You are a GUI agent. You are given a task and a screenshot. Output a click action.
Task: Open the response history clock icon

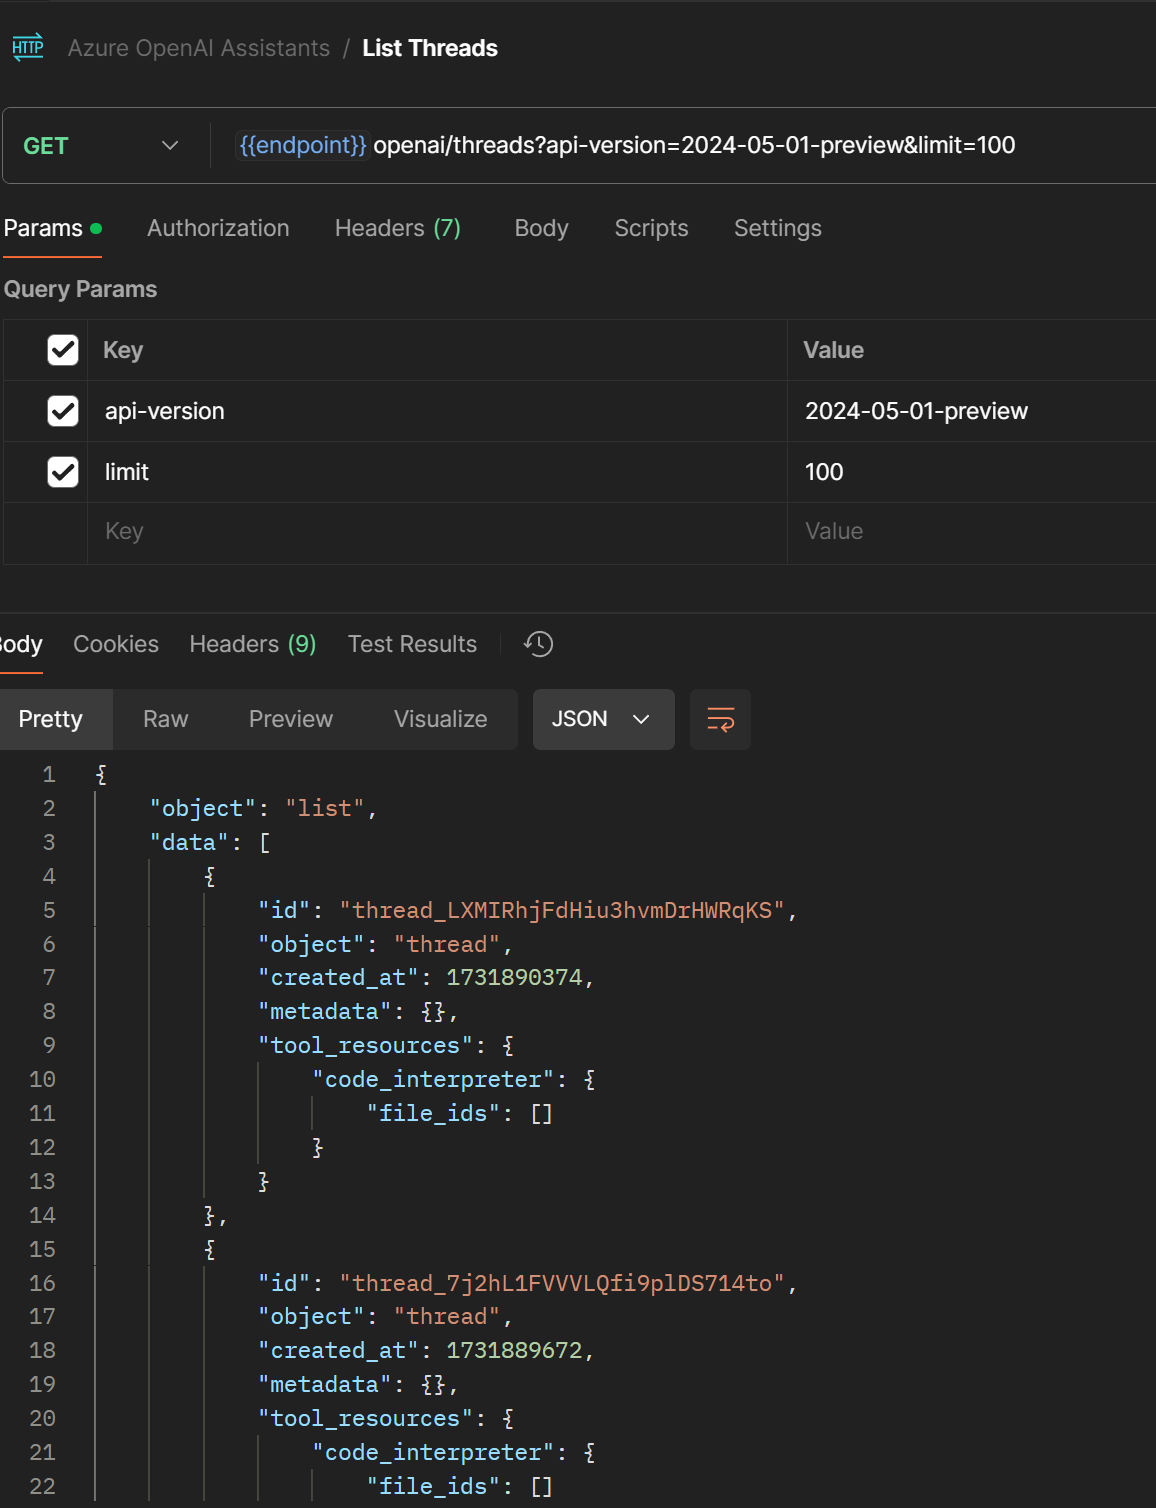coord(538,644)
